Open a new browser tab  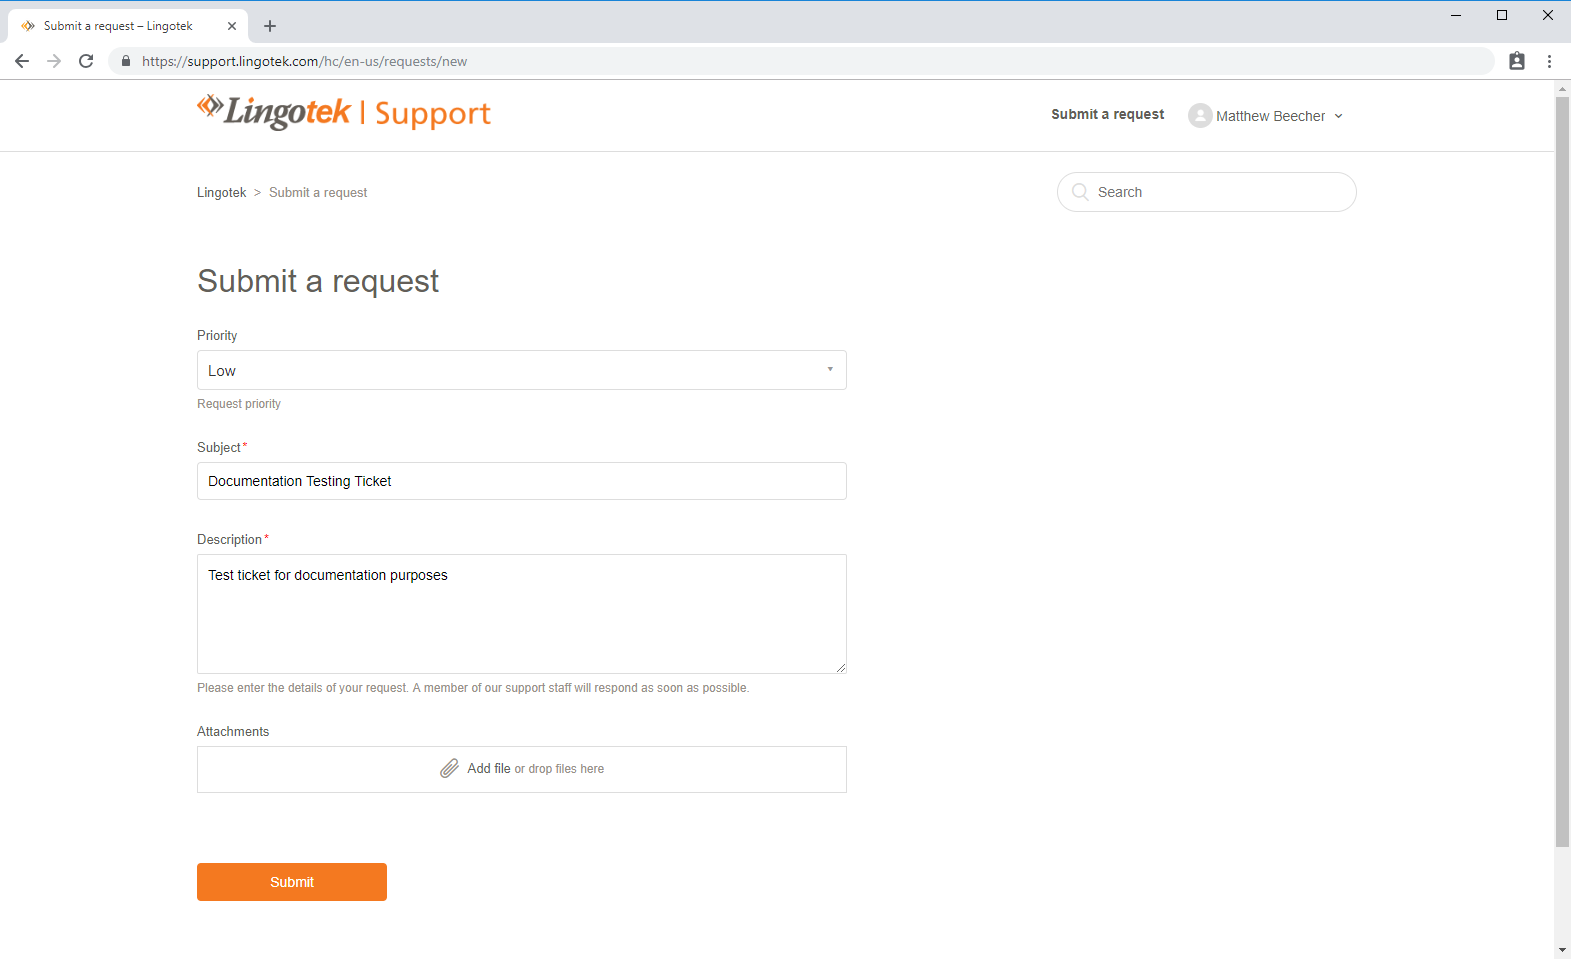(270, 26)
